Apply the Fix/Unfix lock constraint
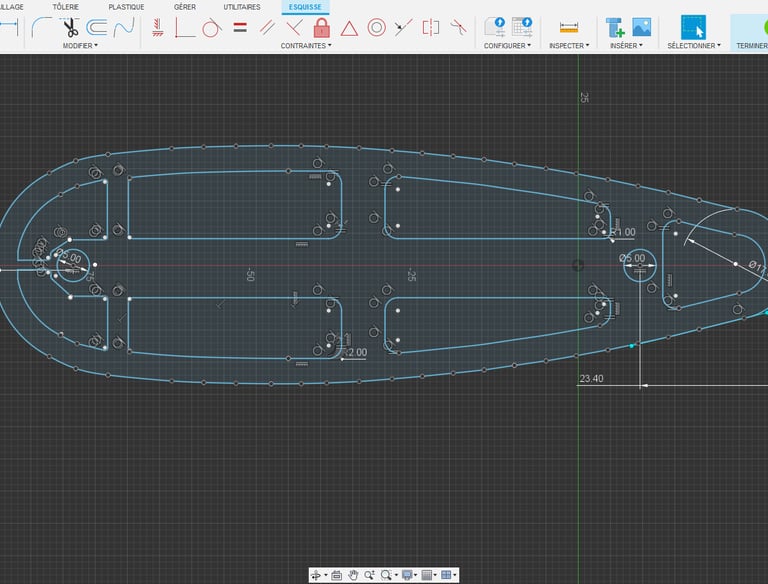Screen dimensions: 768x584 [321, 27]
